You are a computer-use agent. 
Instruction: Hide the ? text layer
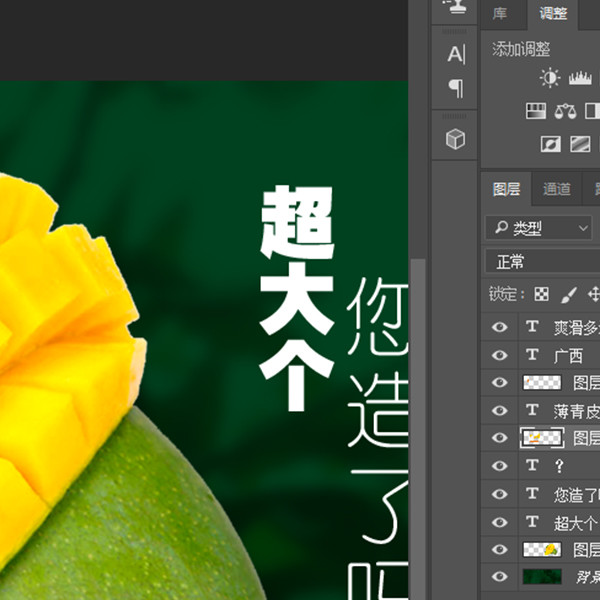(x=499, y=466)
